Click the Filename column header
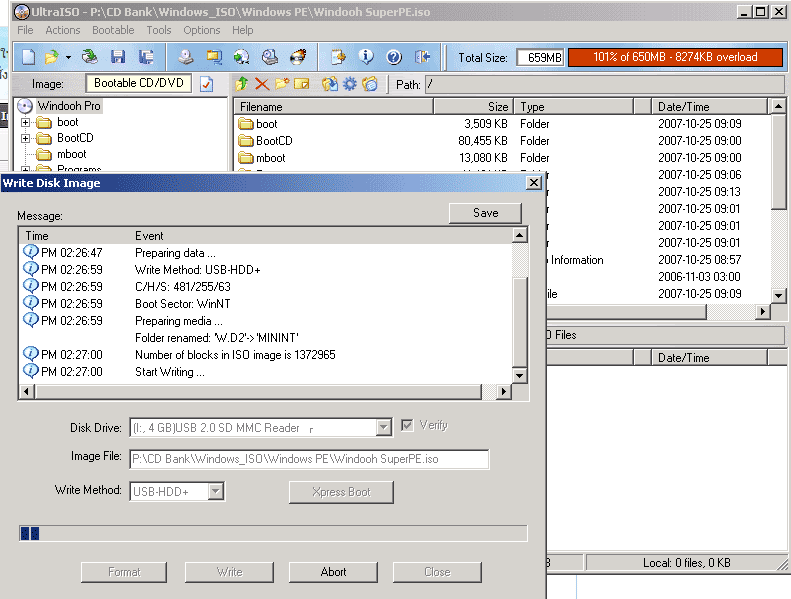Image resolution: width=791 pixels, height=599 pixels. [333, 106]
